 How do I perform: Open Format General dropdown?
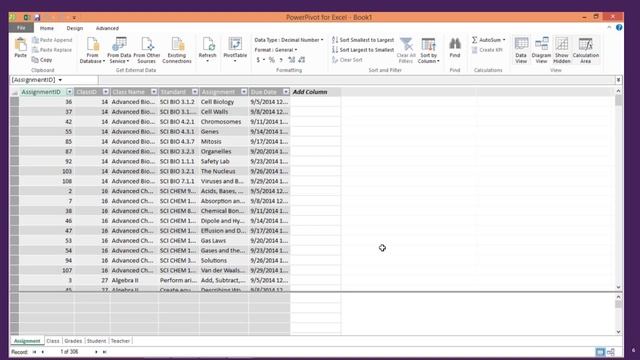(276, 50)
